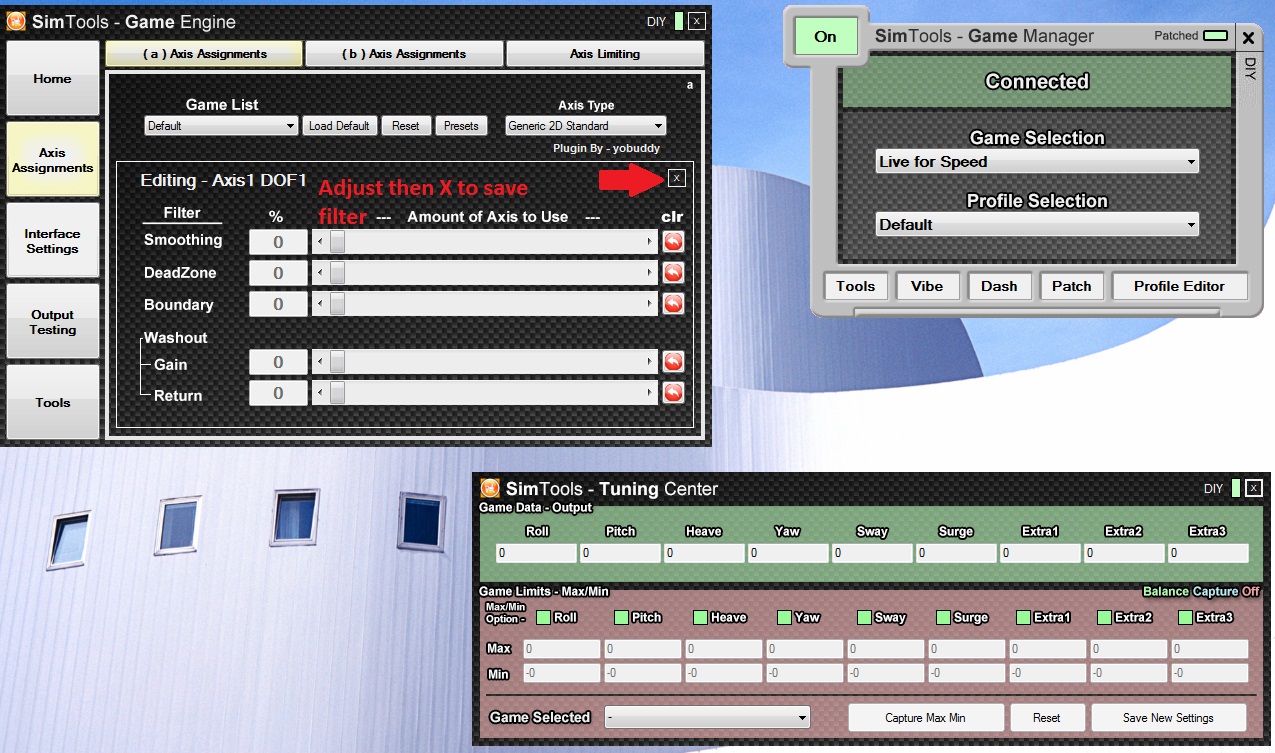Screen dimensions: 1275x753
Task: Click the green Patched indicator in Game Manager
Action: (x=1215, y=36)
